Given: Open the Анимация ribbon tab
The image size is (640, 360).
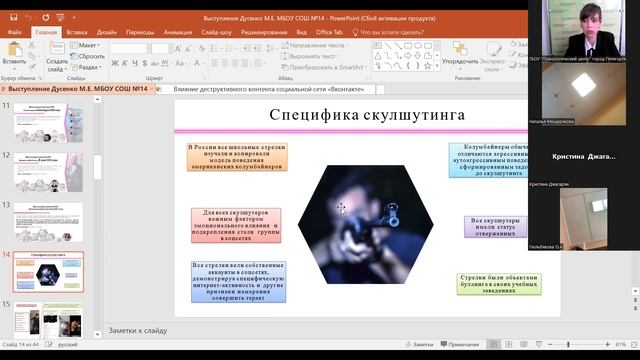Looking at the screenshot, I should click(x=178, y=32).
